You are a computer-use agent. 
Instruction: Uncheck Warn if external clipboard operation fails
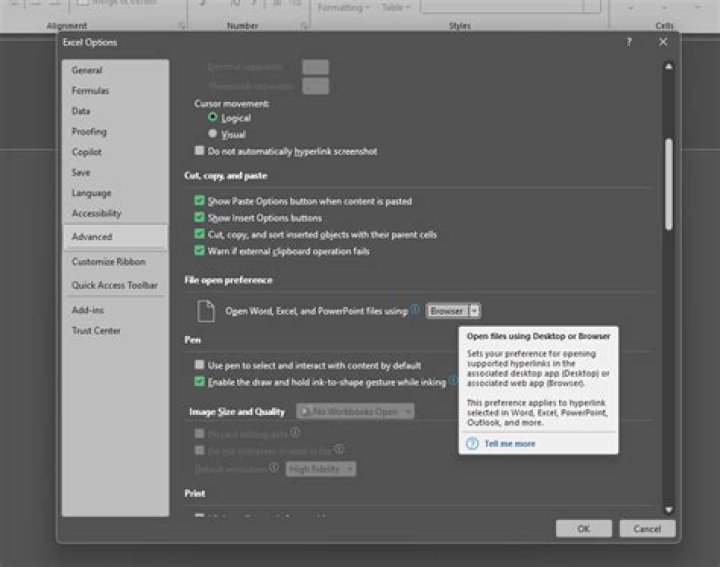pos(199,250)
